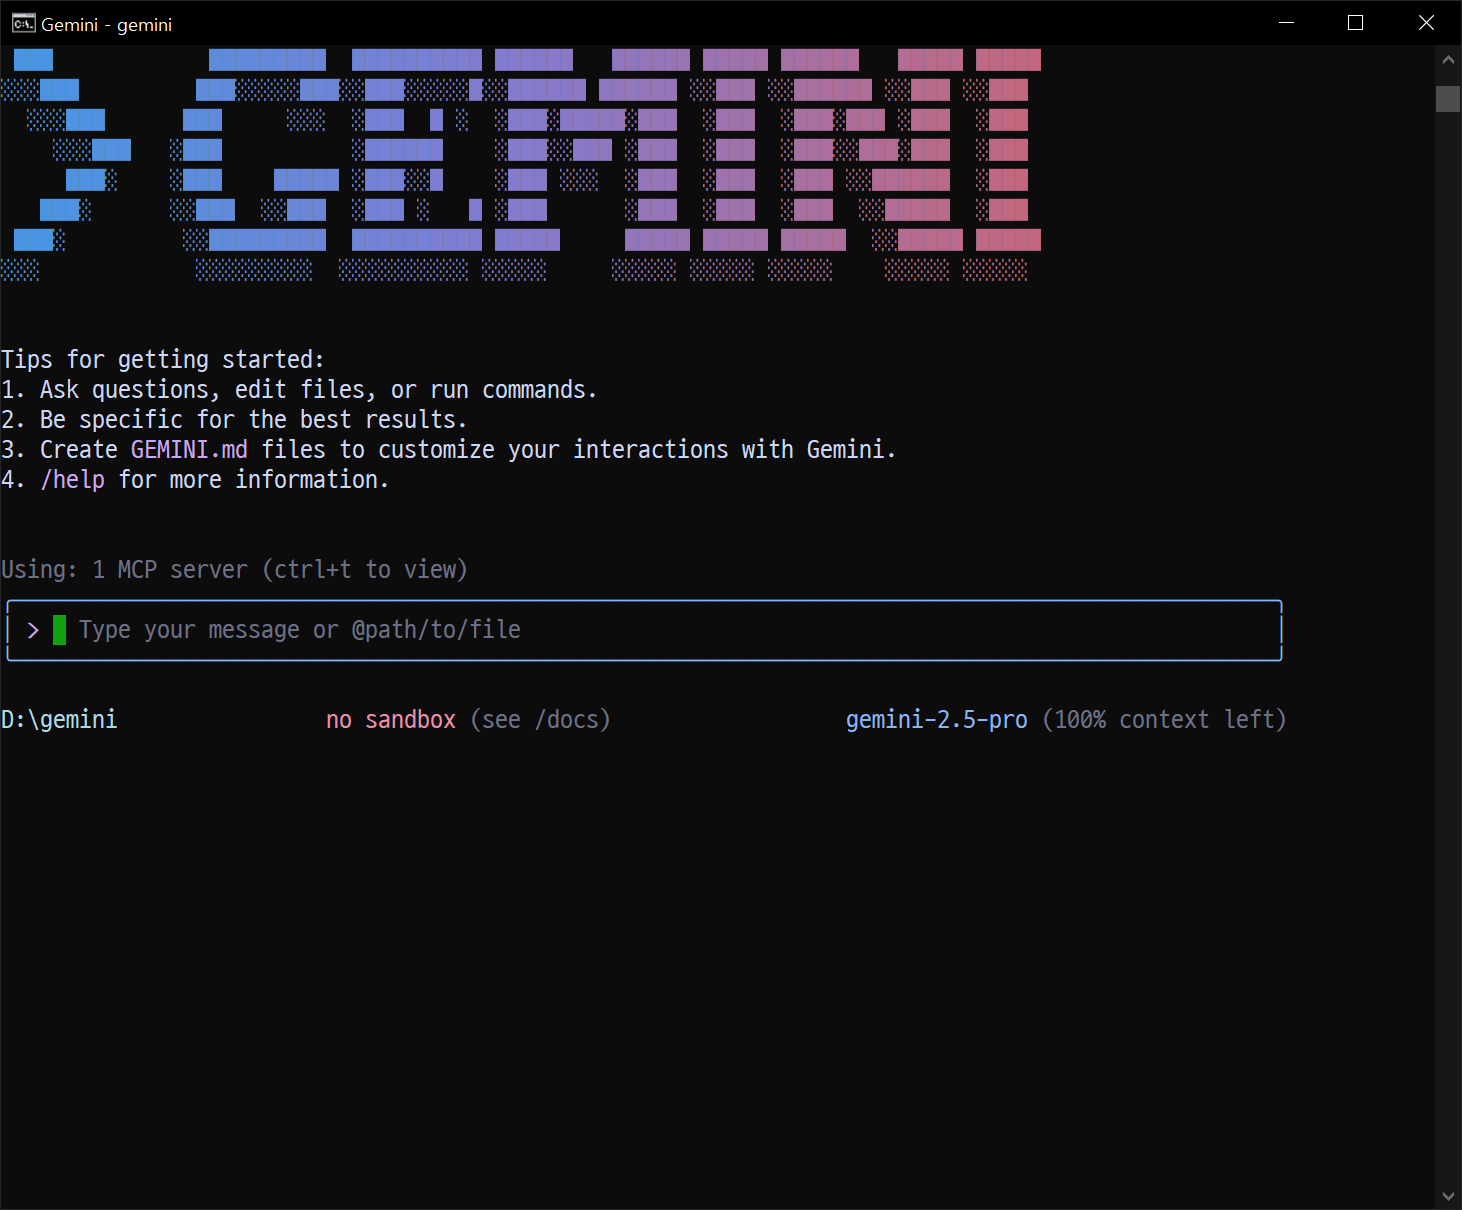Click the 'no sandbox' status text
Image resolution: width=1462 pixels, height=1210 pixels.
[x=391, y=720]
